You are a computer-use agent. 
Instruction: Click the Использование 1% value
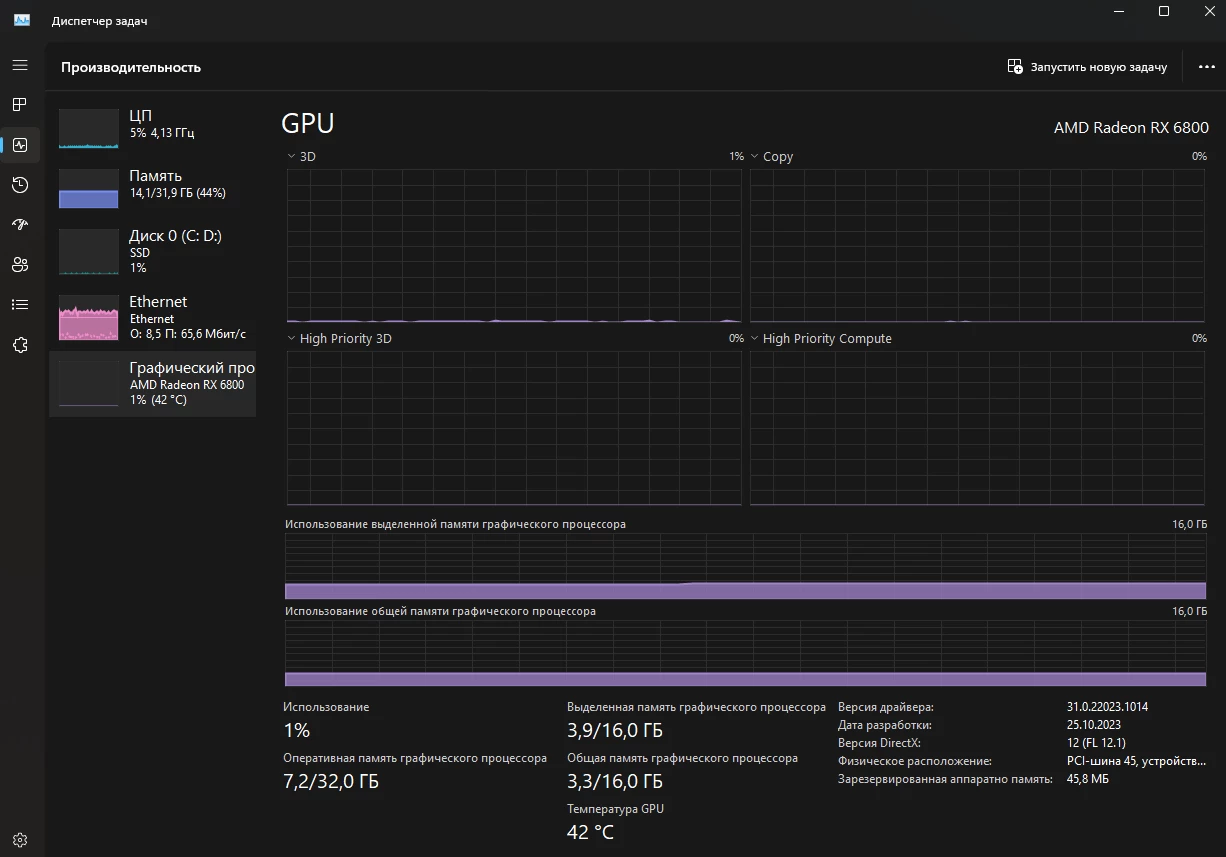[x=297, y=731]
